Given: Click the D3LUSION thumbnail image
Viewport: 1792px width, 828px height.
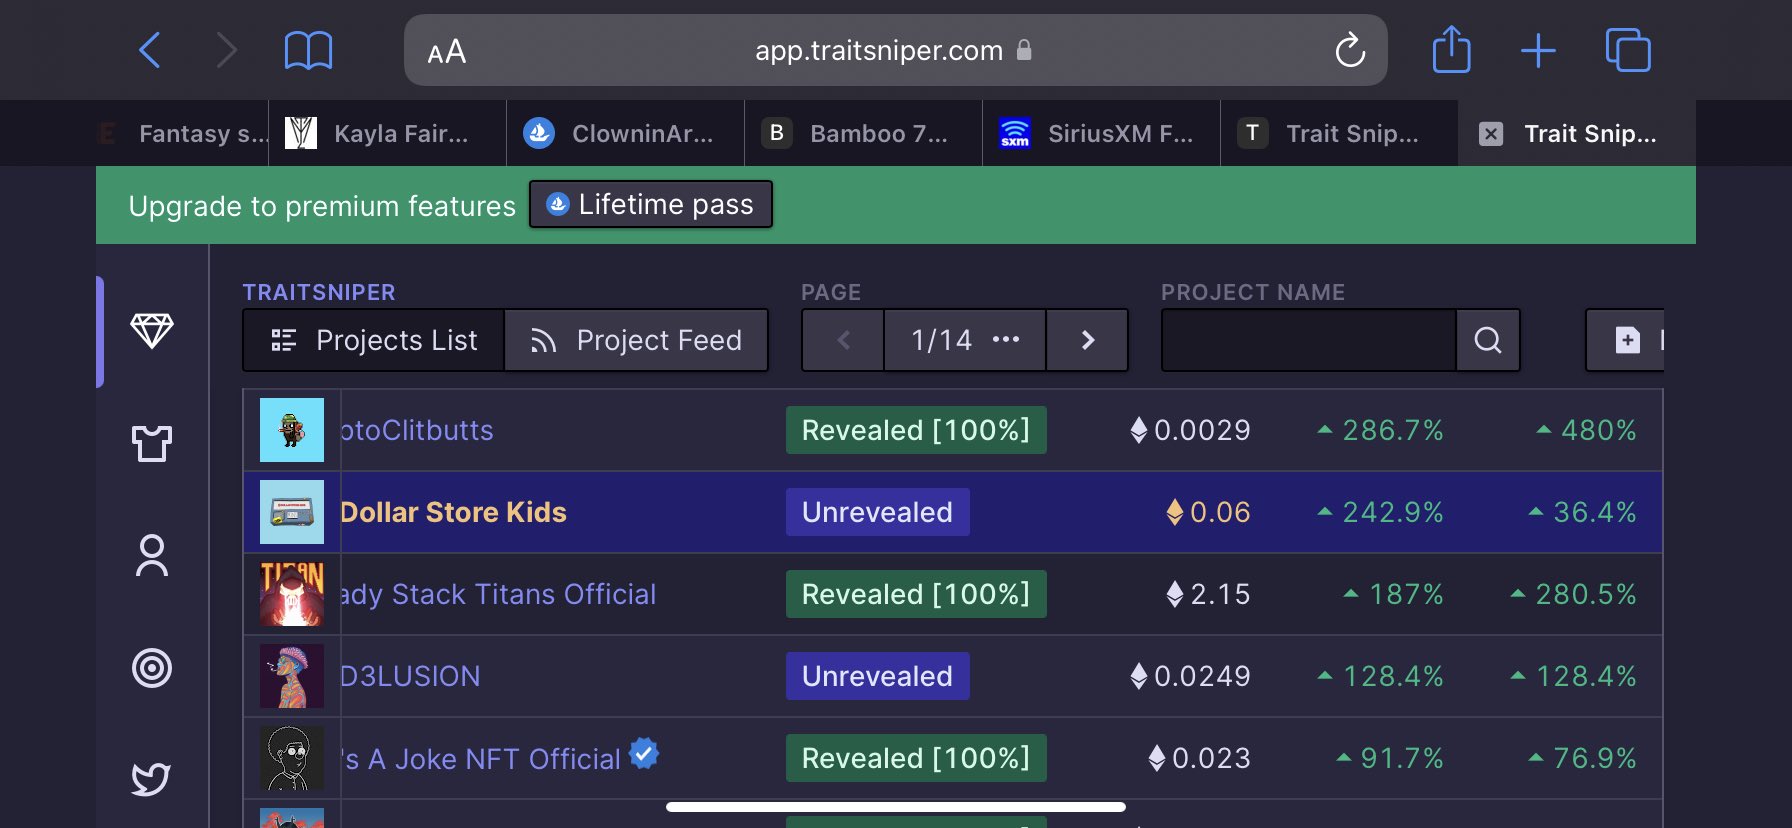Looking at the screenshot, I should click(292, 676).
